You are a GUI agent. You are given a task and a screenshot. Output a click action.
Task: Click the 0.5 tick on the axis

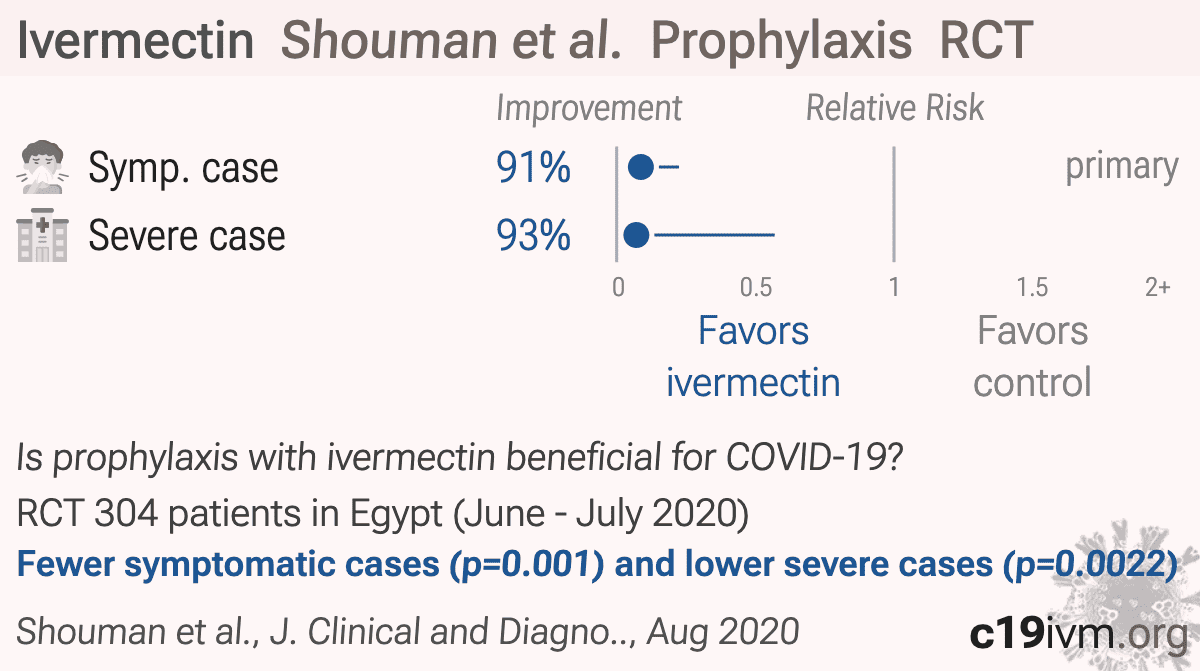[x=756, y=288]
